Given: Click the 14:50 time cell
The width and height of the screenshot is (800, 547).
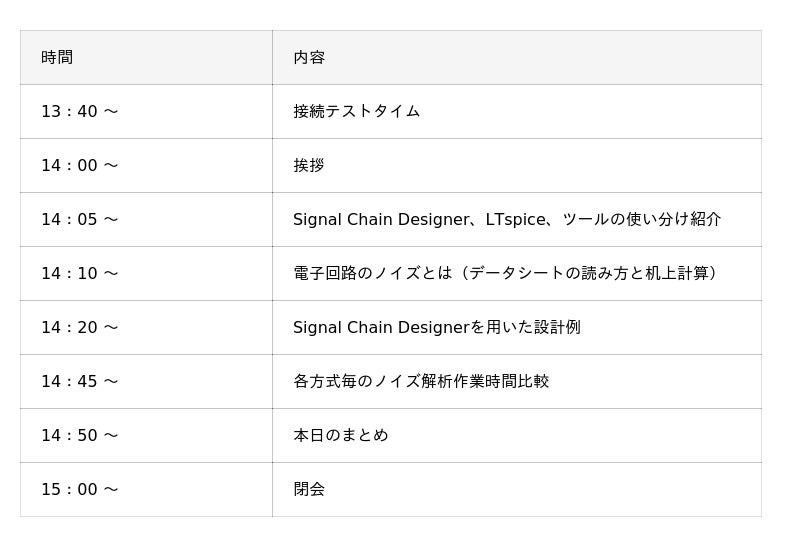Looking at the screenshot, I should pyautogui.click(x=146, y=436).
